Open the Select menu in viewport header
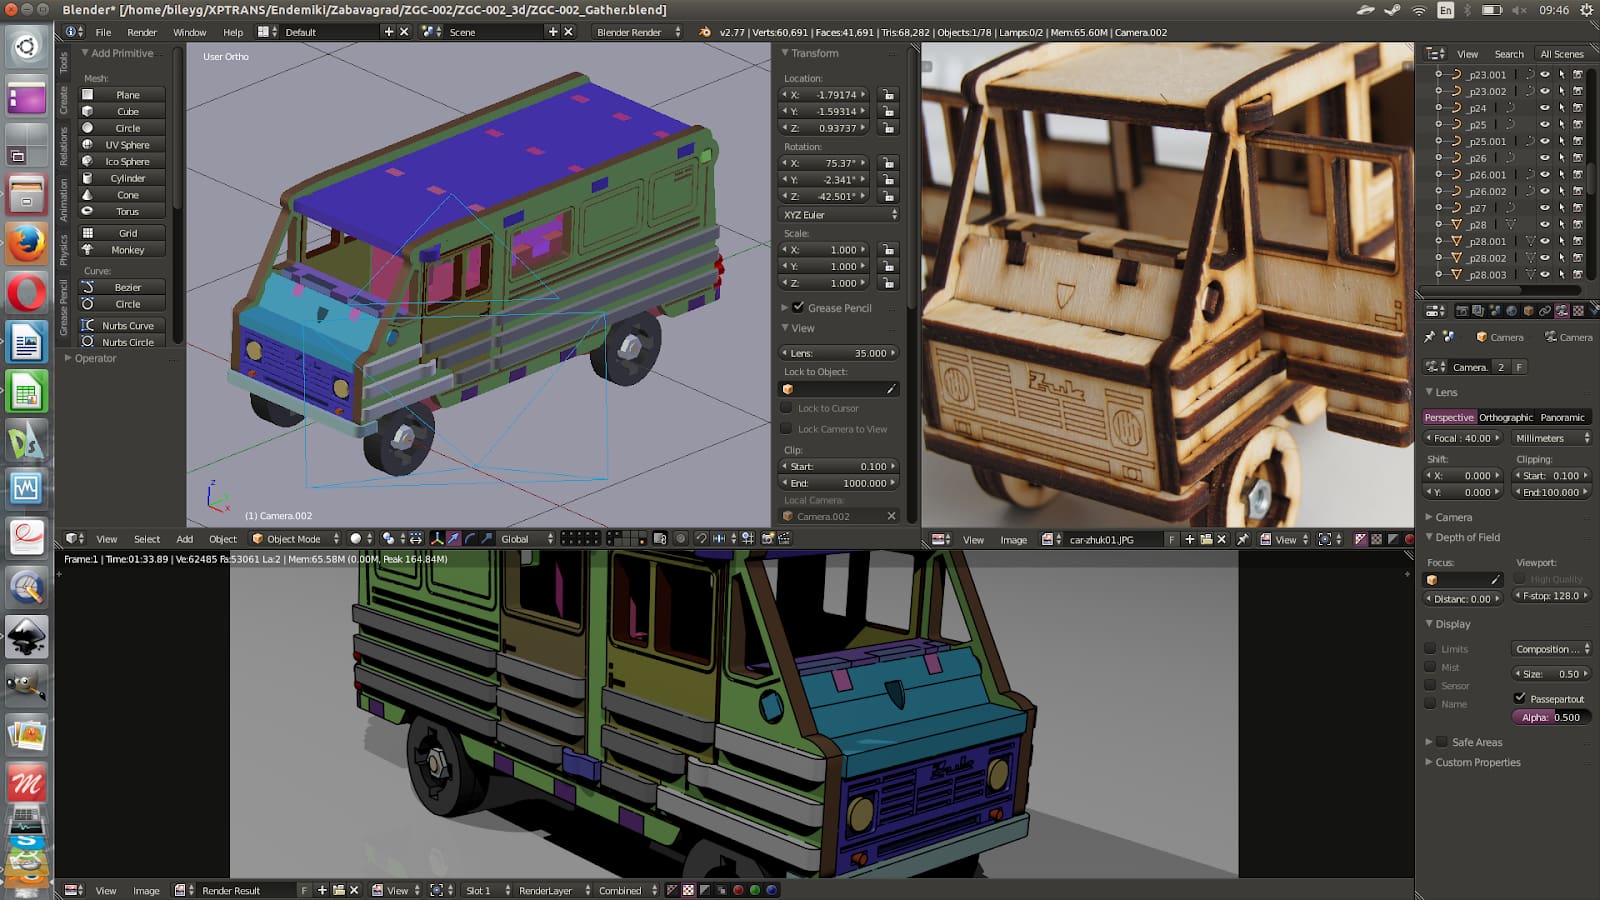 coord(147,539)
